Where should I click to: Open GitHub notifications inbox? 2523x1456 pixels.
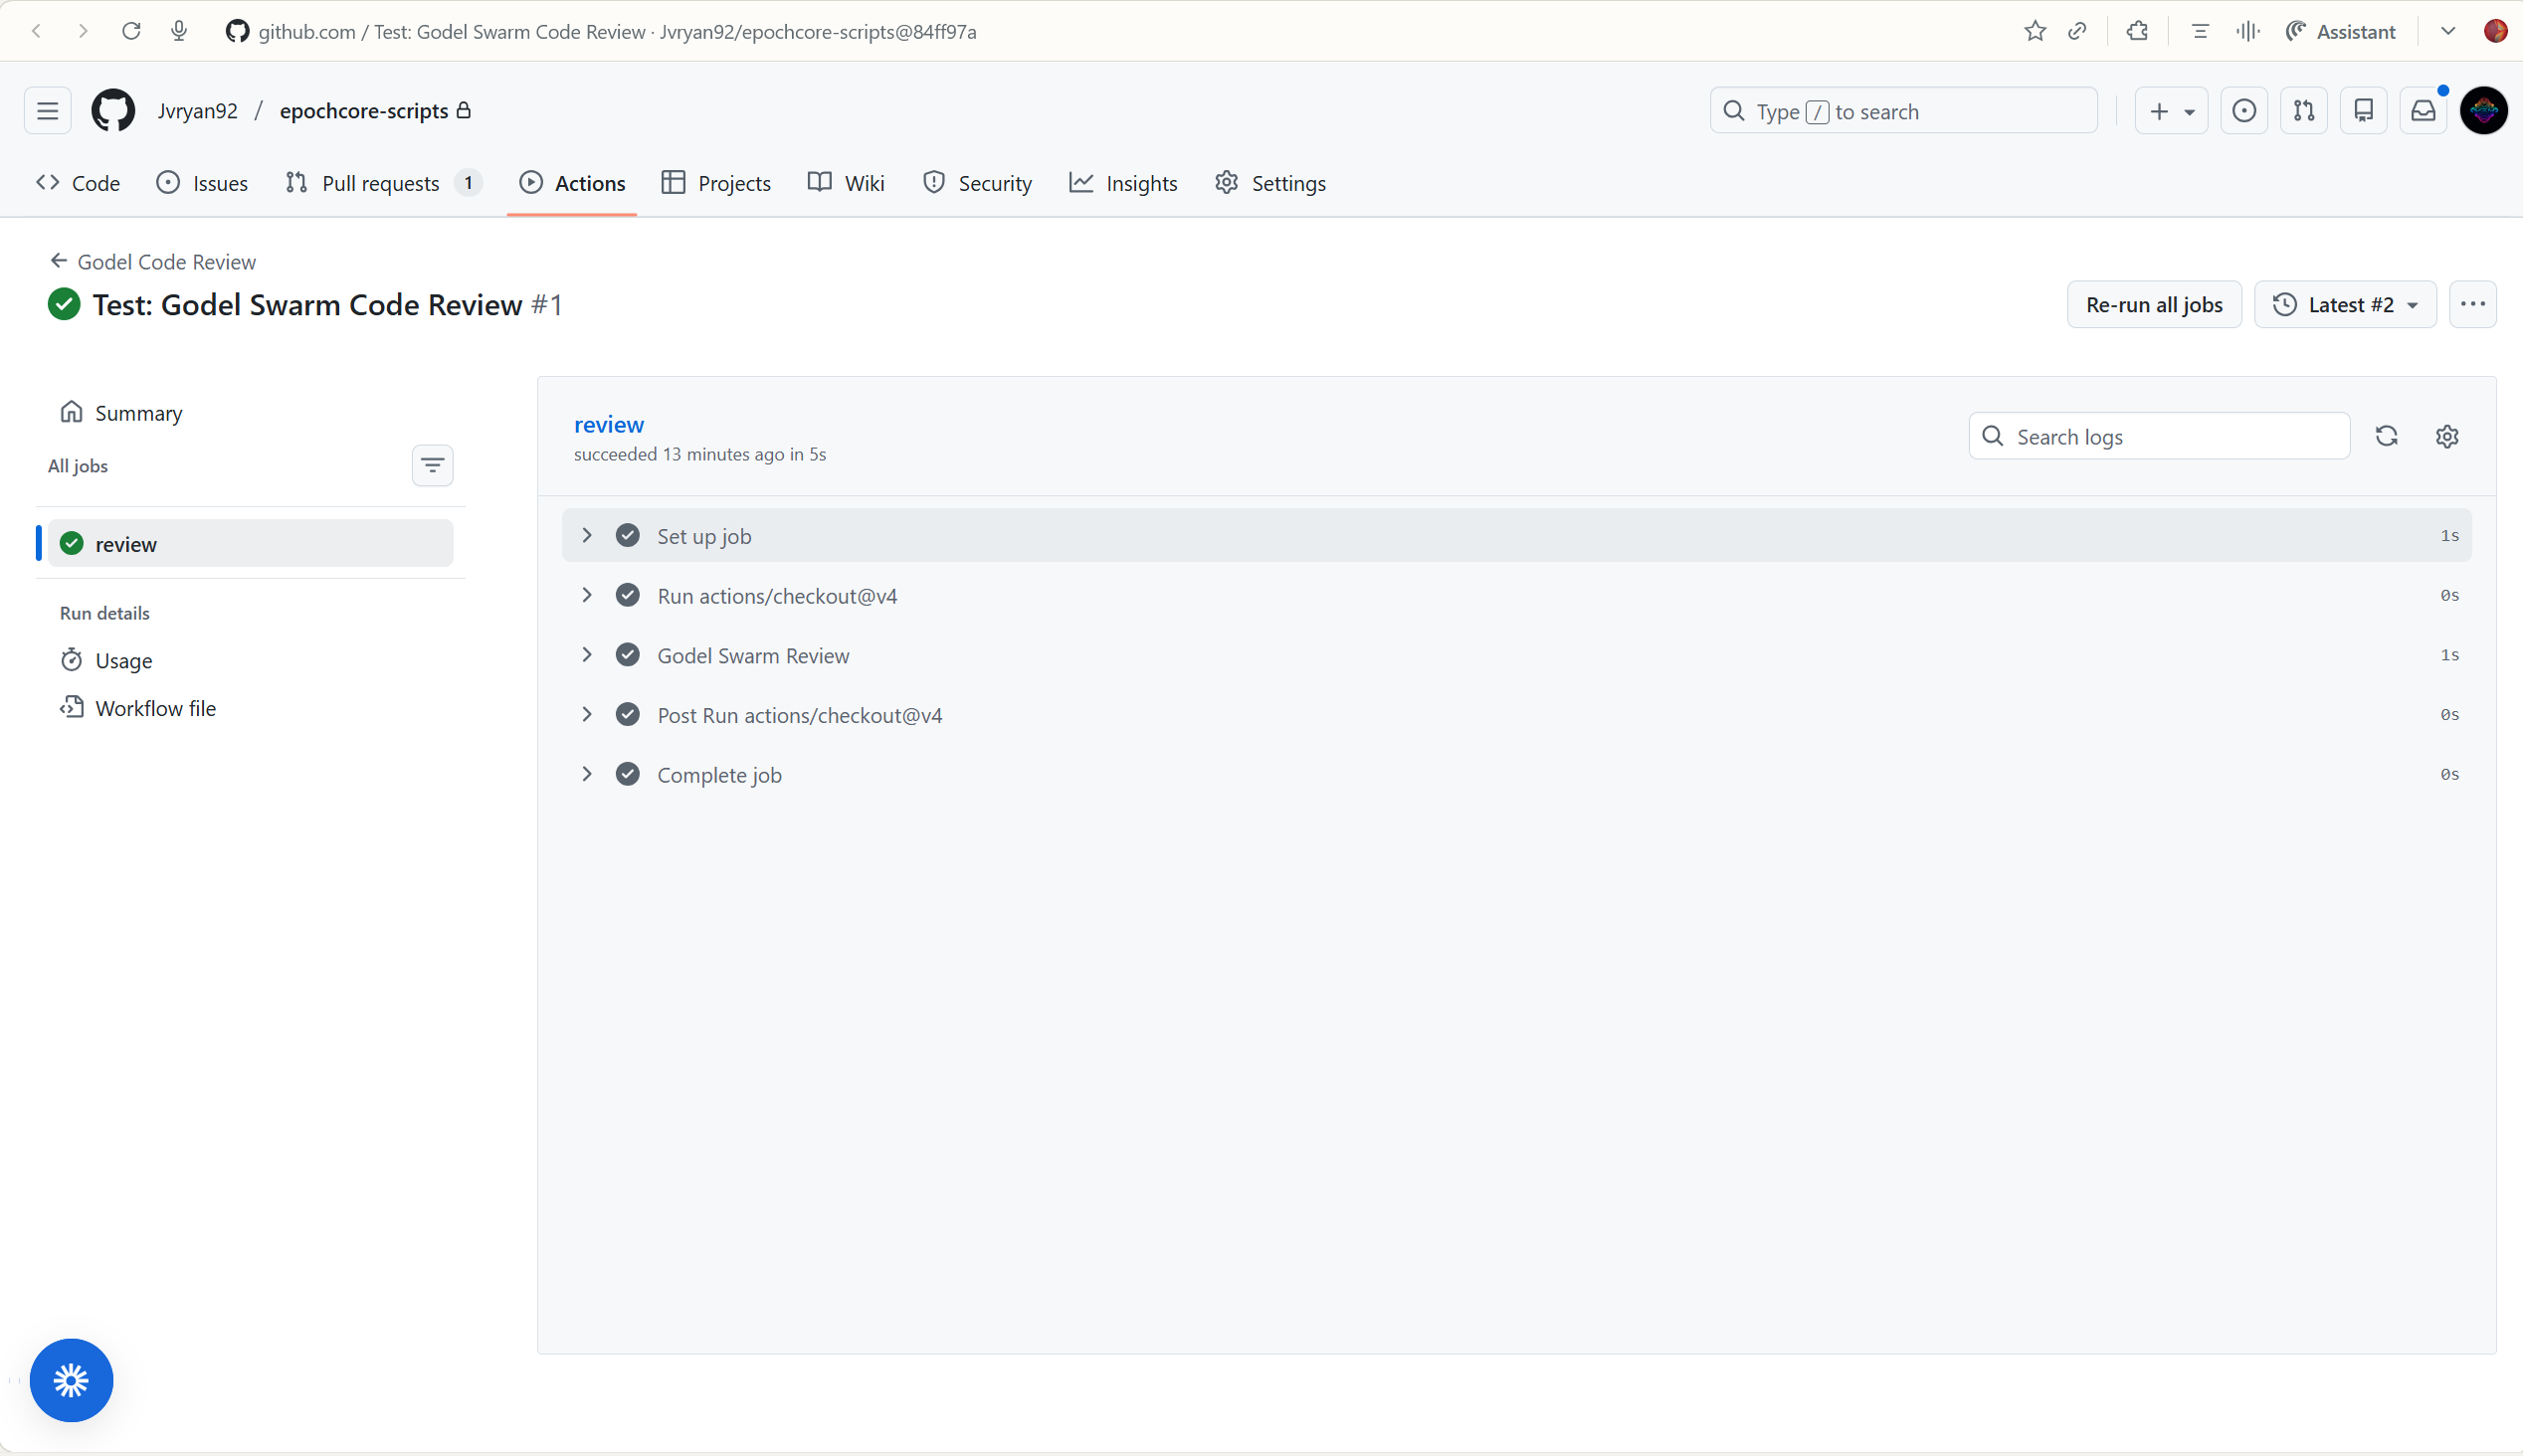2422,110
